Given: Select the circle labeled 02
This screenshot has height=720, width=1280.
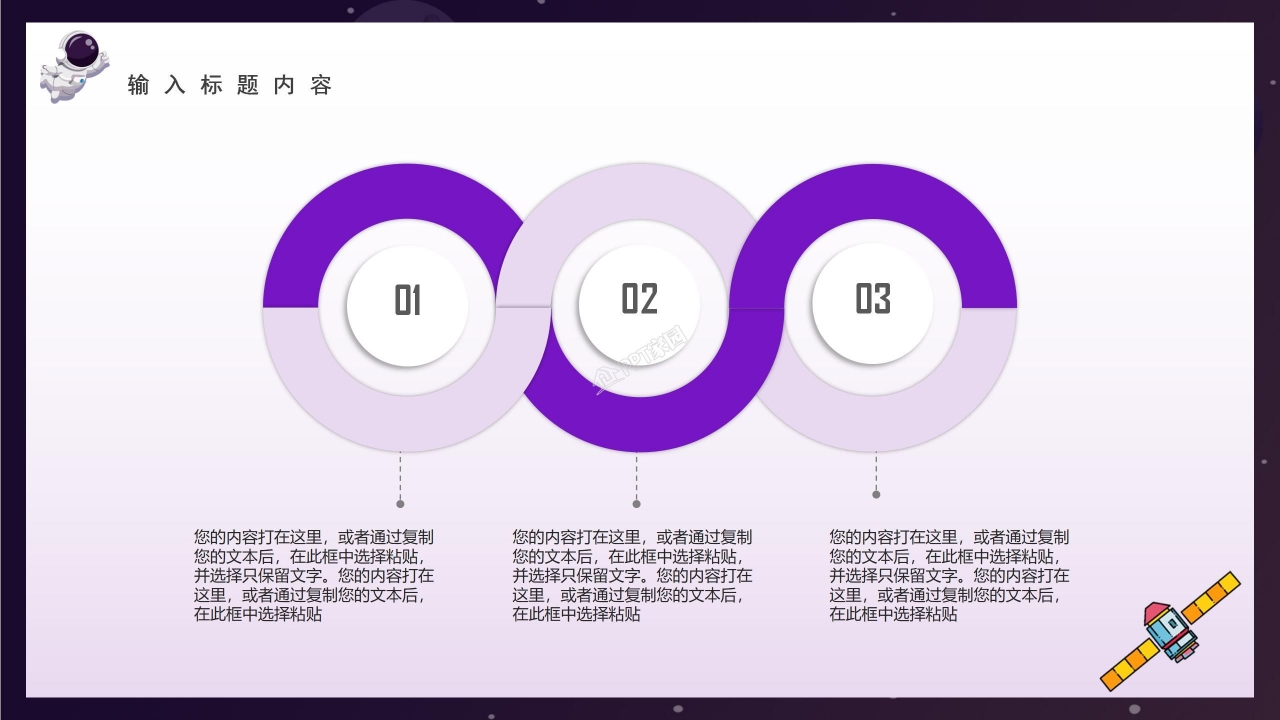Looking at the screenshot, I should click(x=640, y=301).
